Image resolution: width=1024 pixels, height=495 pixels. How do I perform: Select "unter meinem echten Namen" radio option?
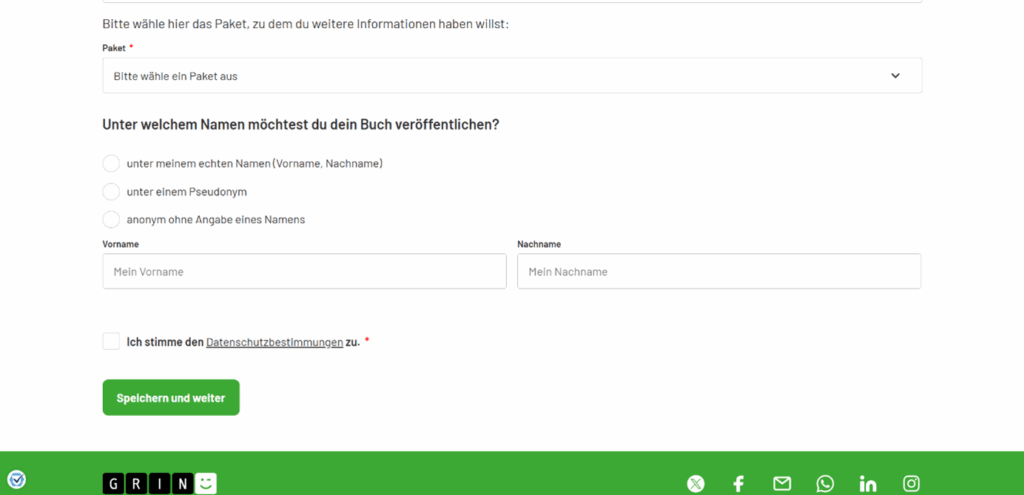click(111, 163)
